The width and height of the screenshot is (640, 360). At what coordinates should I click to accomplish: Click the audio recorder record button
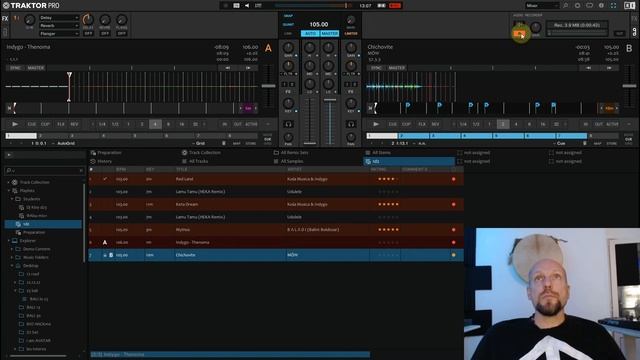[520, 34]
